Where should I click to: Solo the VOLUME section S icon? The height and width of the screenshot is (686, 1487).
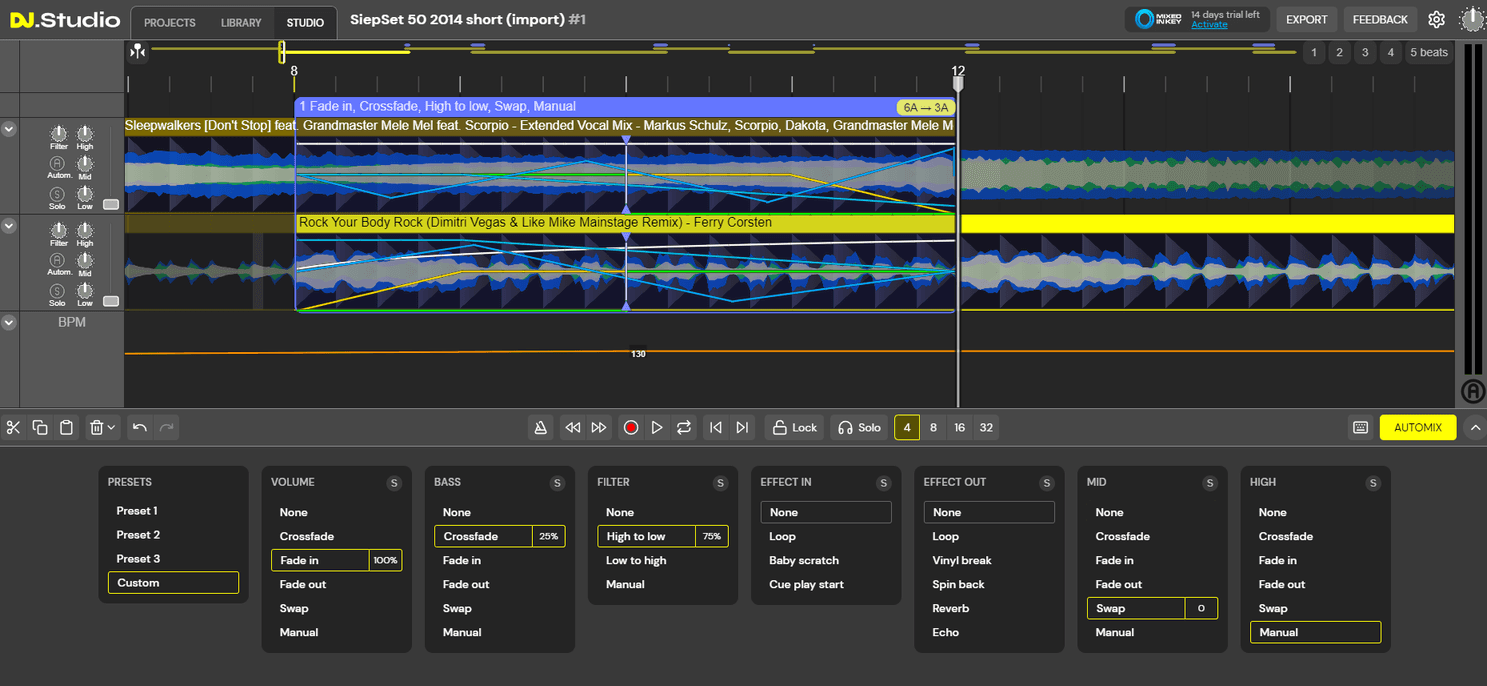coord(394,483)
